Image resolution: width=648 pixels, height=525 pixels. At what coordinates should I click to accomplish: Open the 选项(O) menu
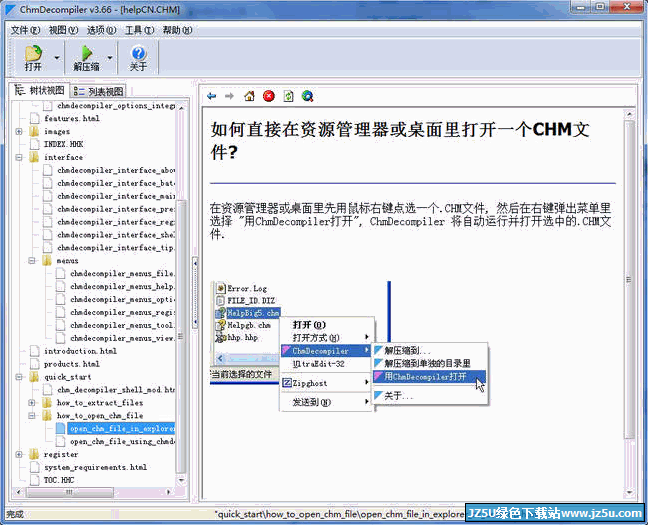[101, 30]
